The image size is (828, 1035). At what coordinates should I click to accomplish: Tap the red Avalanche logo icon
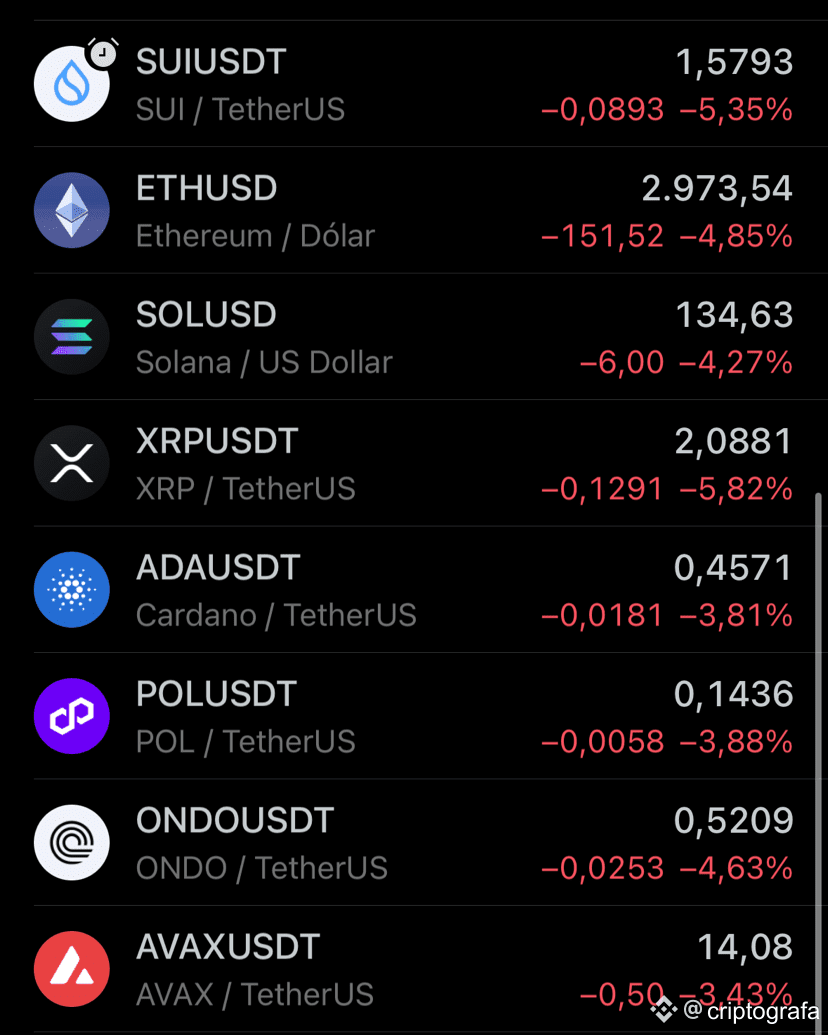click(x=71, y=969)
